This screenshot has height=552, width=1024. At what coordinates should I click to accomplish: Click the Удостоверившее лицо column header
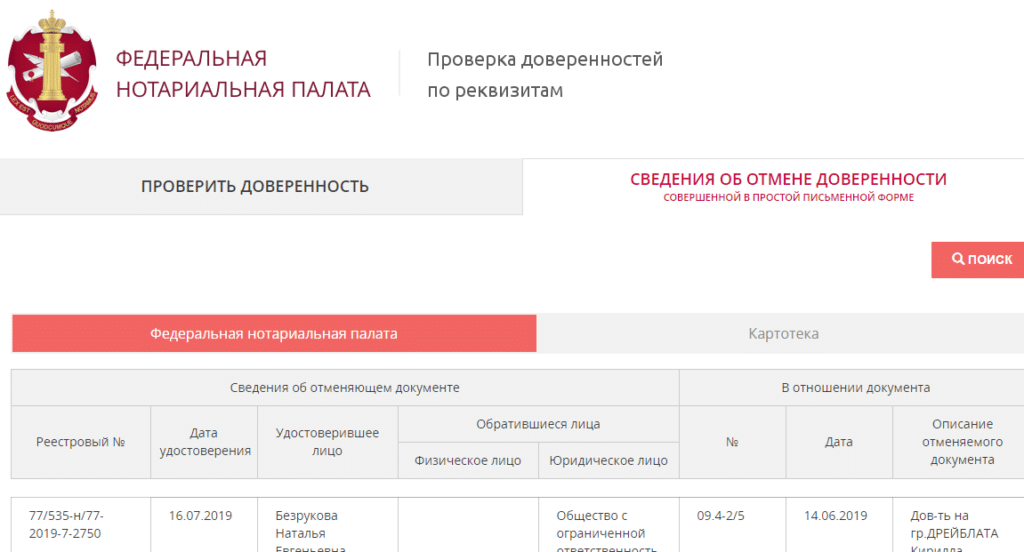click(327, 442)
